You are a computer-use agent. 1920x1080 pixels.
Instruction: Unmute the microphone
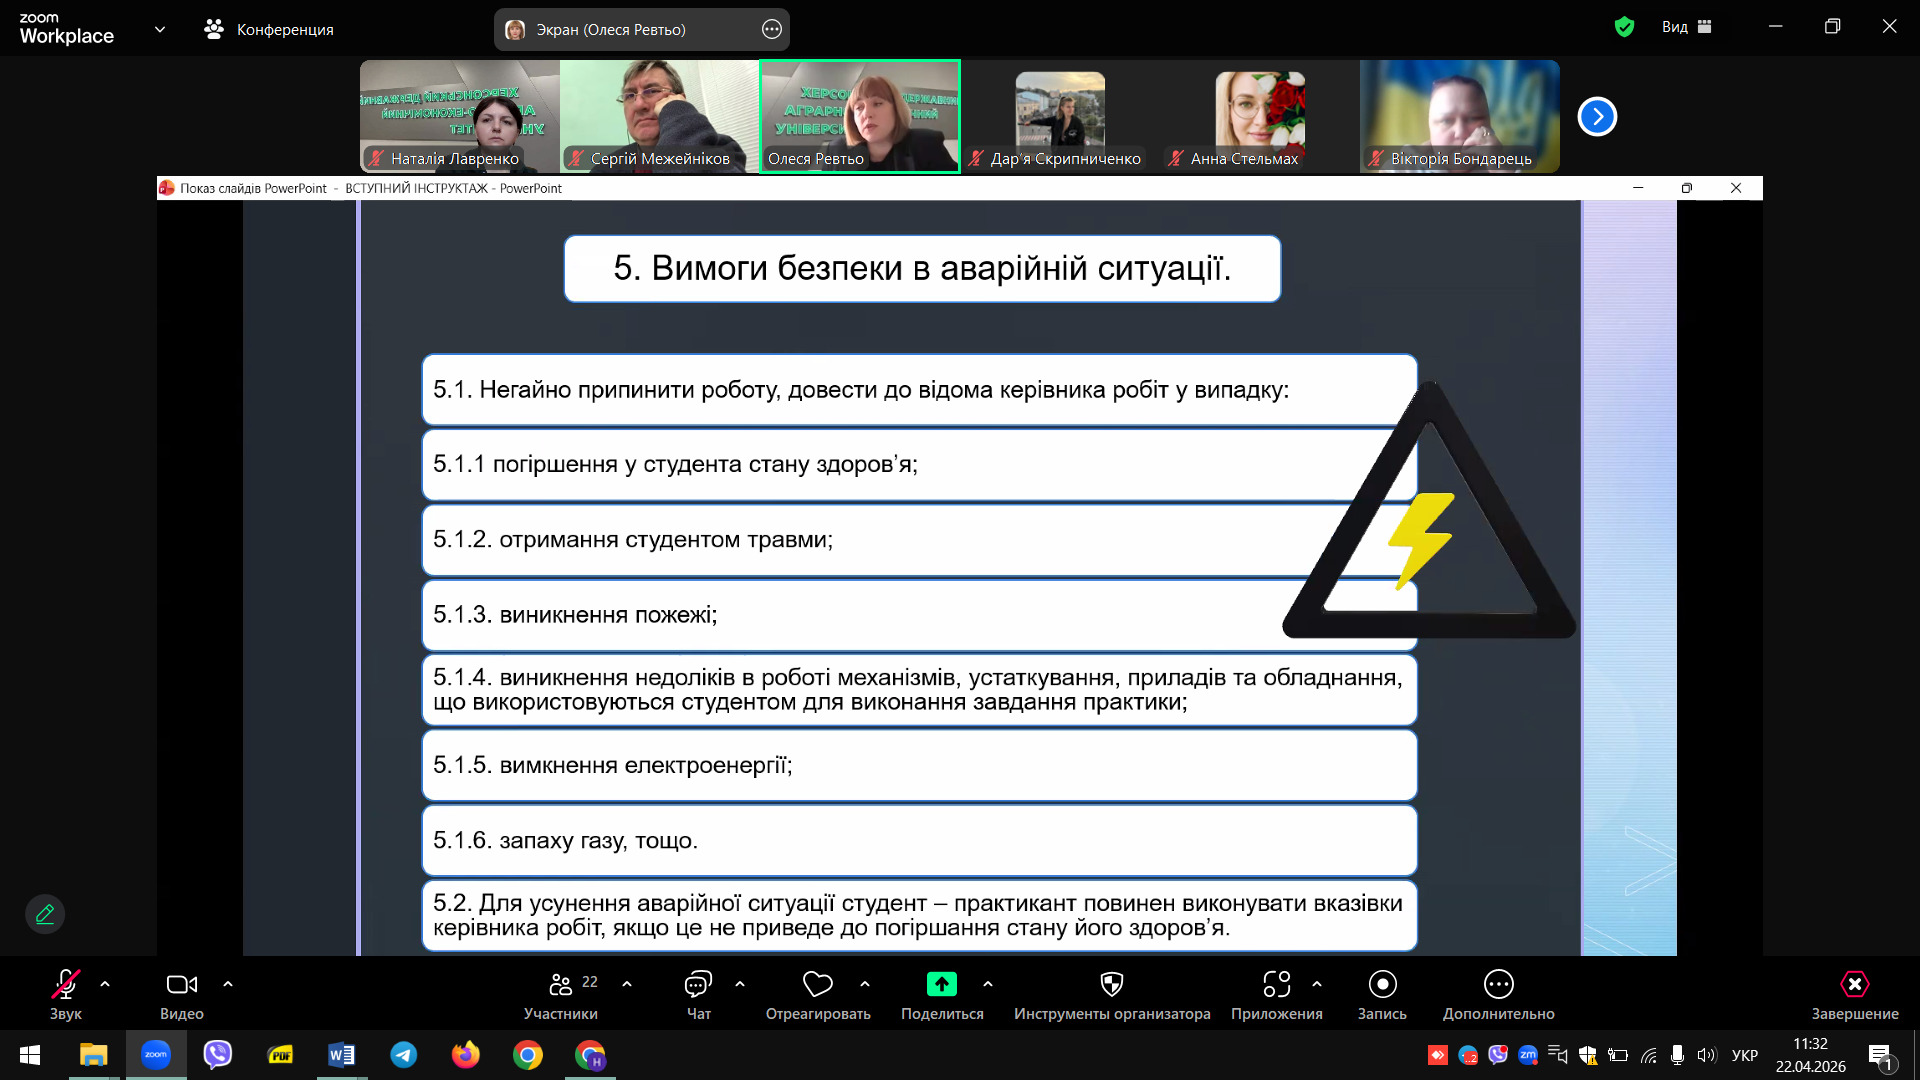pyautogui.click(x=66, y=985)
